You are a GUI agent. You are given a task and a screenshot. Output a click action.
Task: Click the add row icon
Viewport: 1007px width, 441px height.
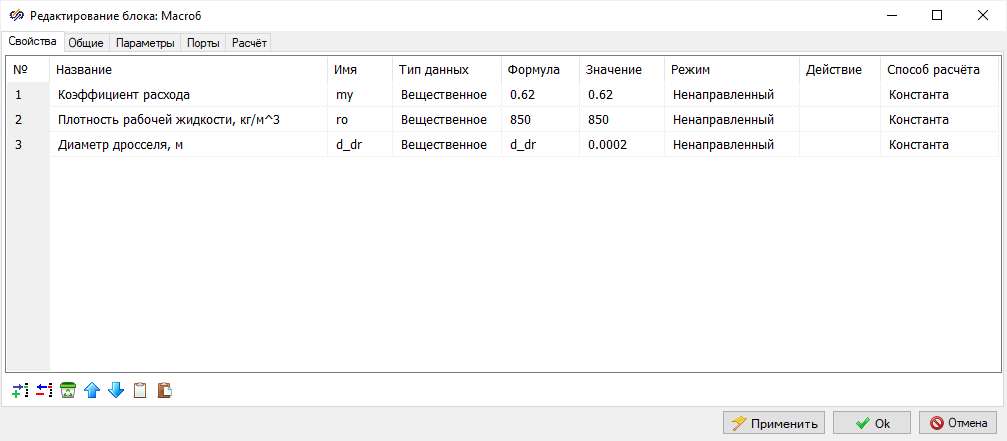point(20,390)
